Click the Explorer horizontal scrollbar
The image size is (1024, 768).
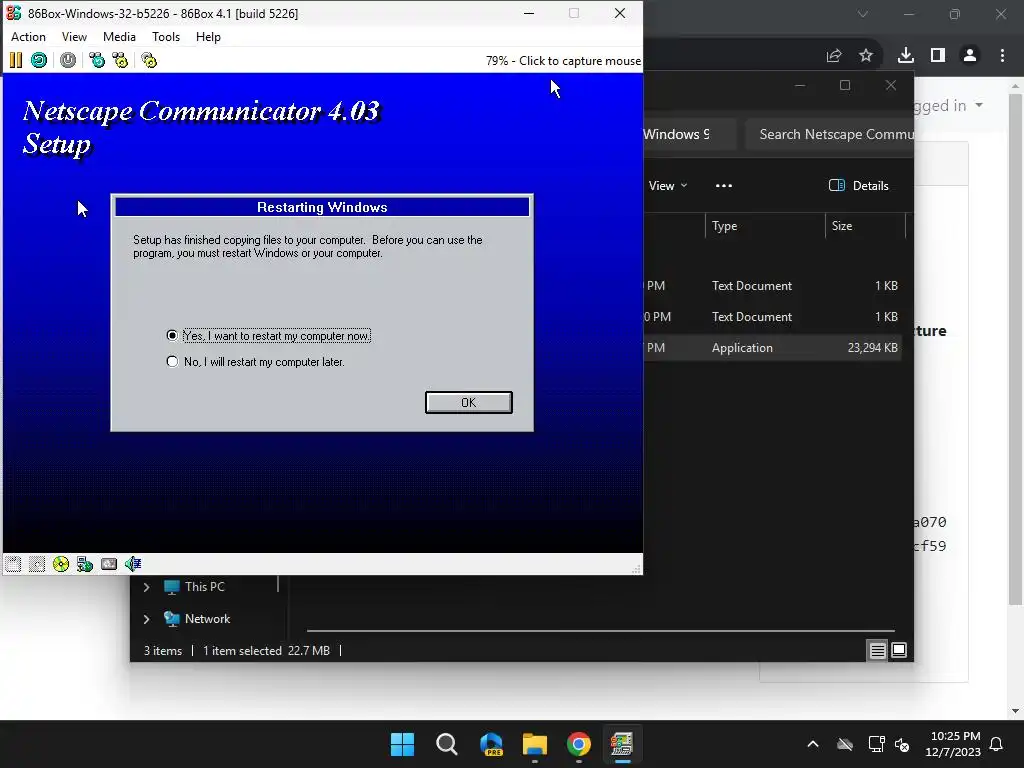click(x=600, y=632)
